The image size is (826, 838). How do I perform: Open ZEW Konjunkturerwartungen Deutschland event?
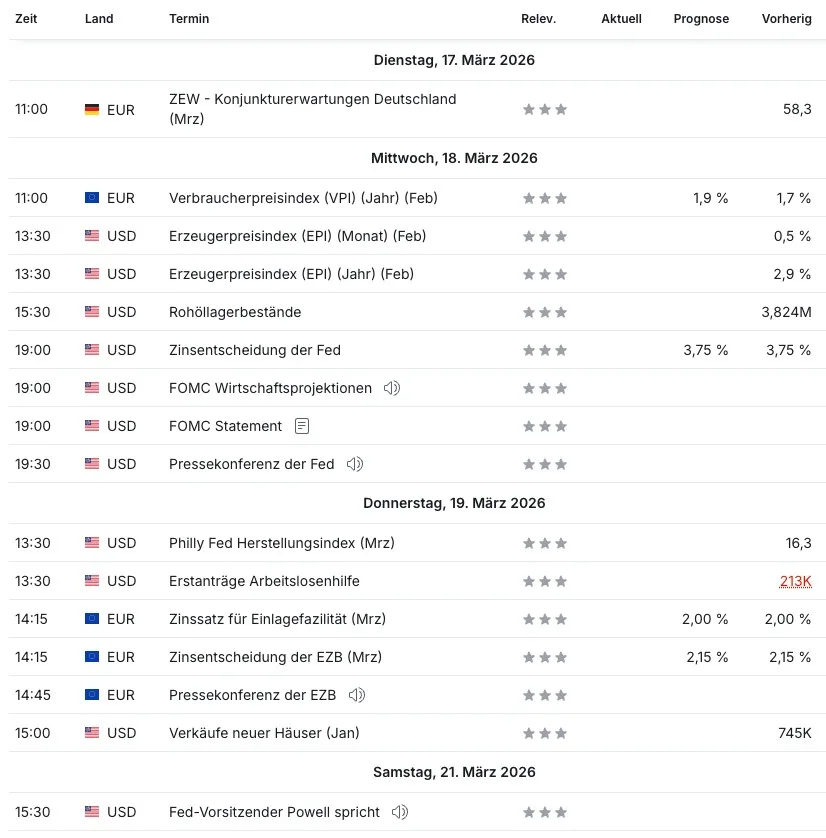pyautogui.click(x=313, y=109)
